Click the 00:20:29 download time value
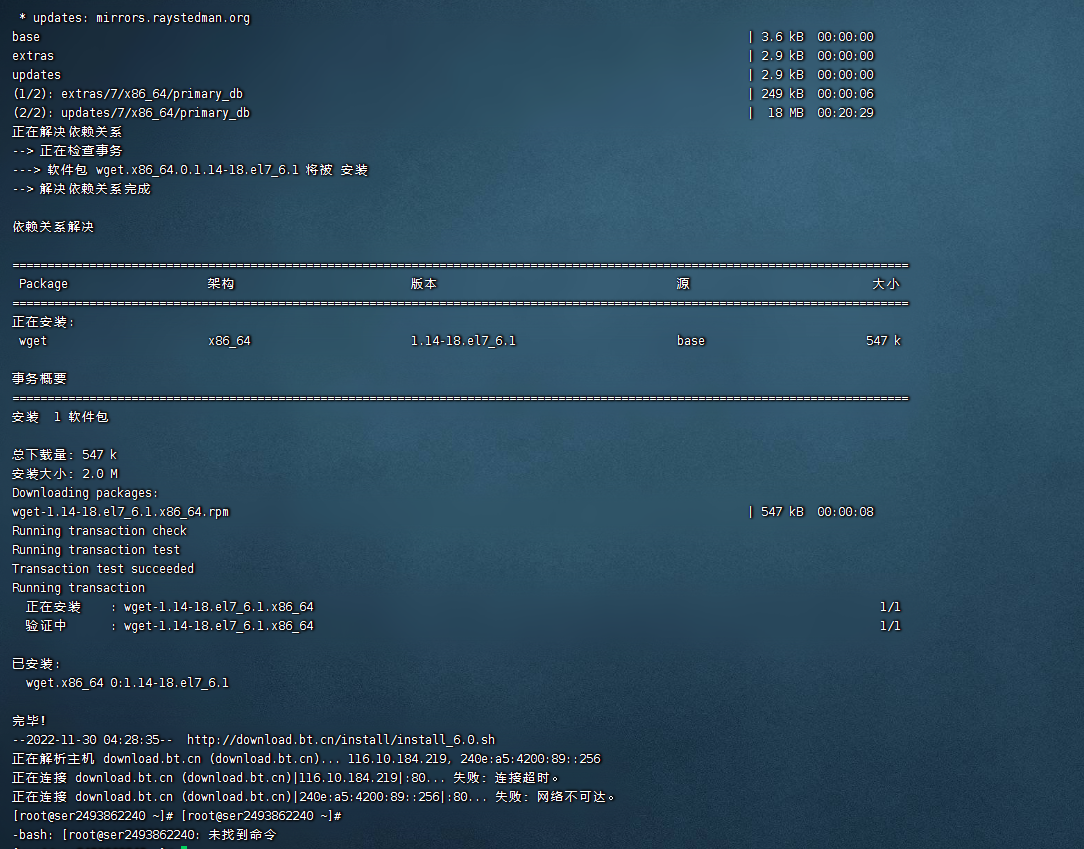Viewport: 1084px width, 849px height. [x=845, y=113]
